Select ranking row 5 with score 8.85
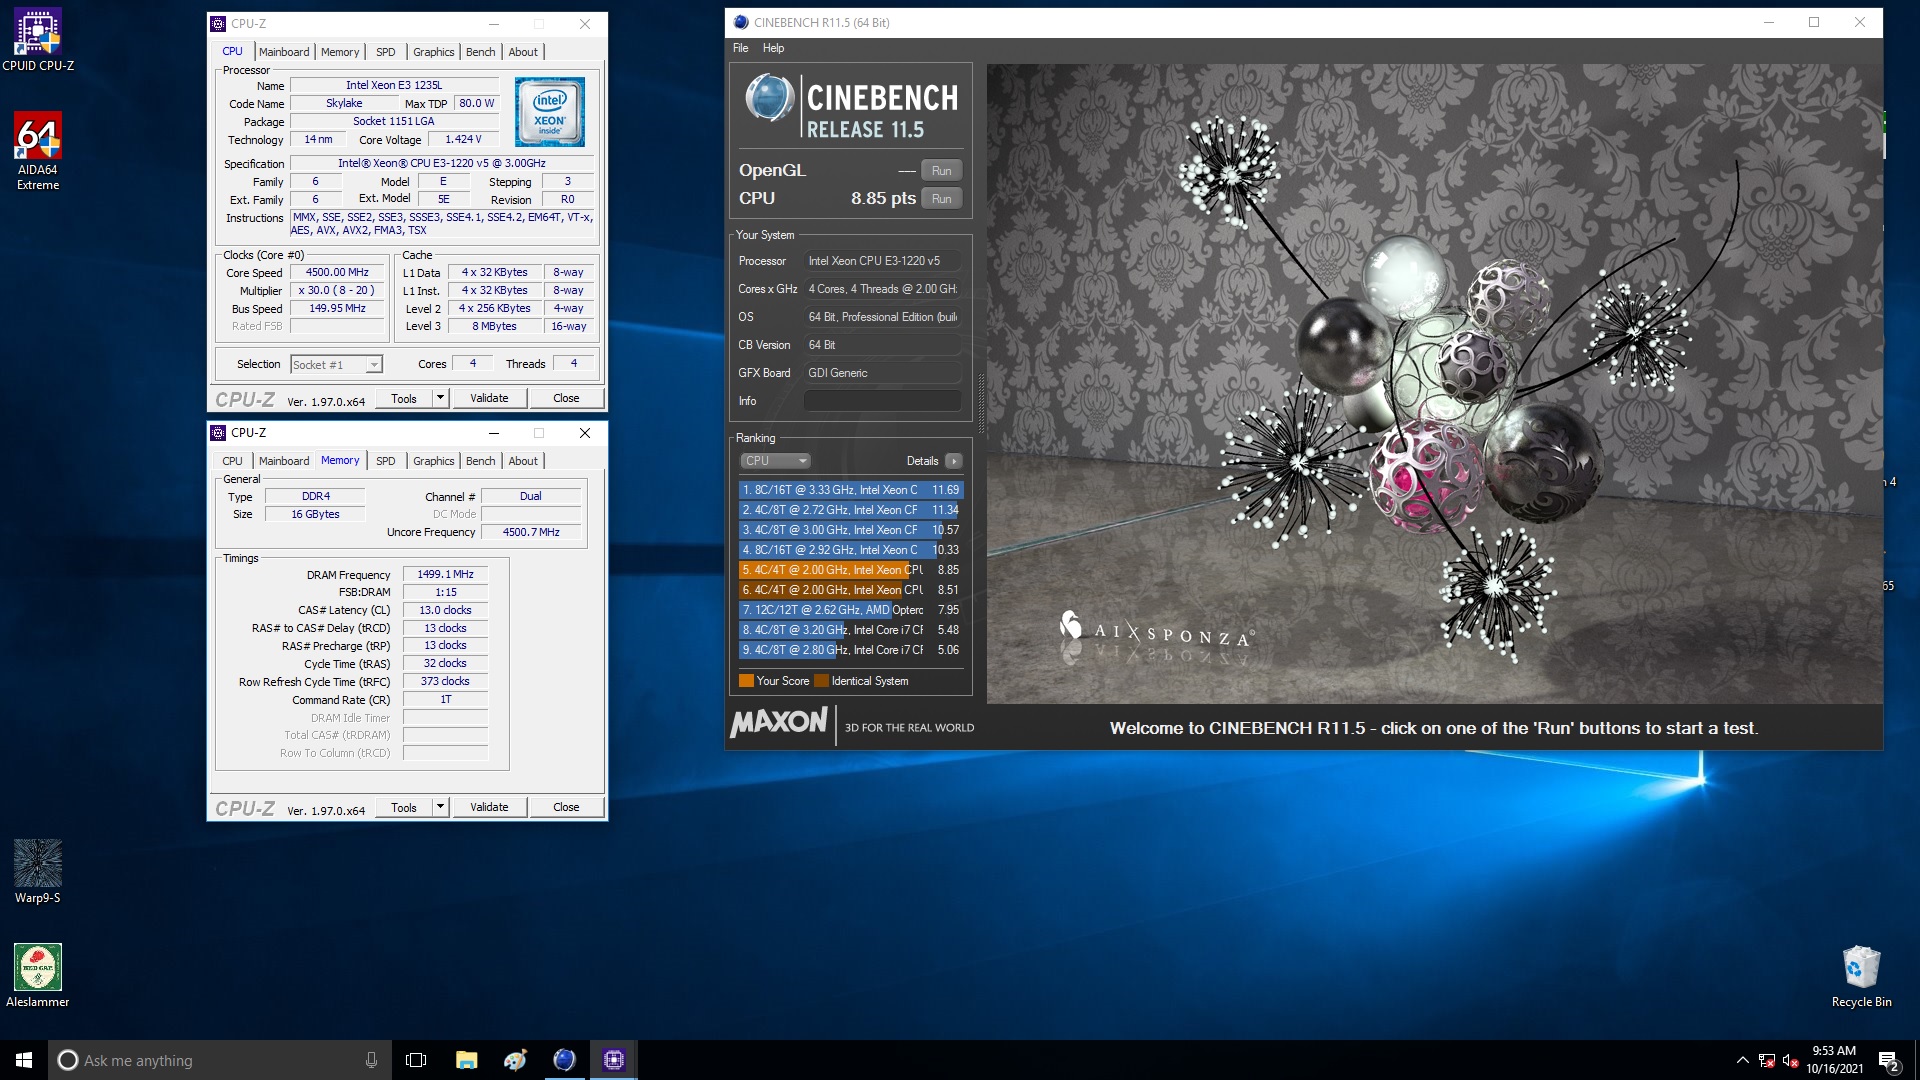 click(x=850, y=570)
